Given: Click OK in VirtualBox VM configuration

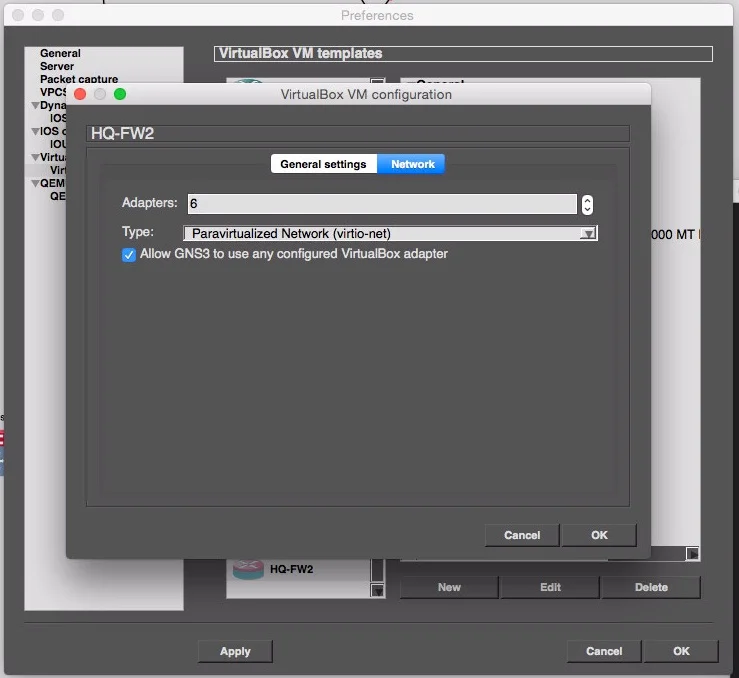Looking at the screenshot, I should click(599, 535).
